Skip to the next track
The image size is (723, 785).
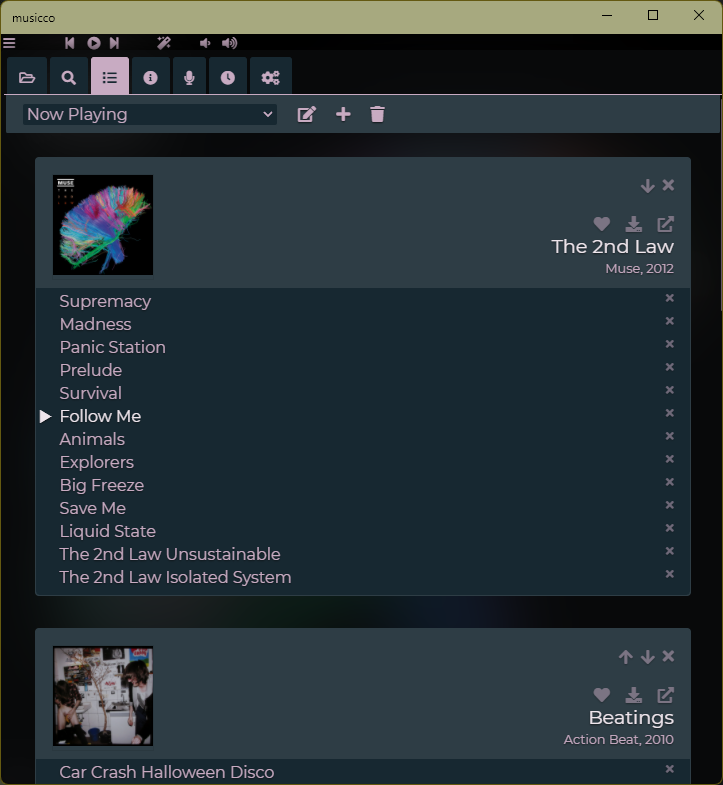pyautogui.click(x=115, y=43)
